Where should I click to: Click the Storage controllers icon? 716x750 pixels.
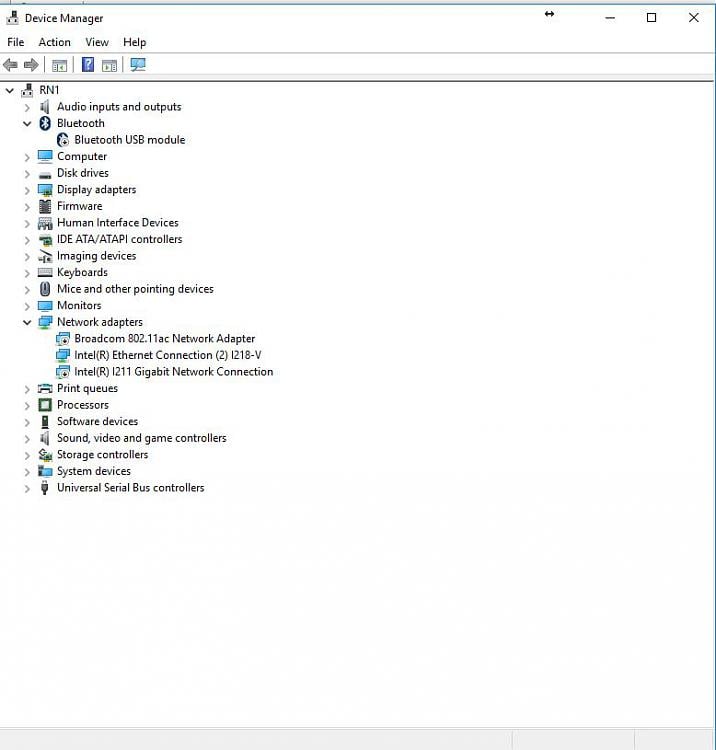pyautogui.click(x=45, y=455)
